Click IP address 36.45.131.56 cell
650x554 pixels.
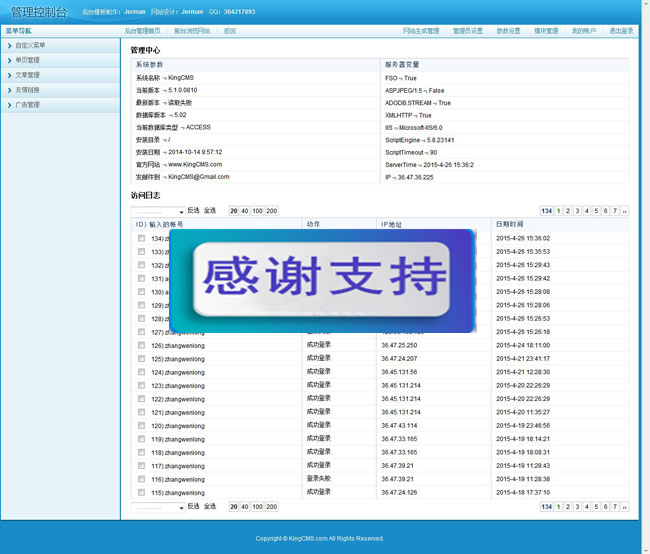pos(399,372)
